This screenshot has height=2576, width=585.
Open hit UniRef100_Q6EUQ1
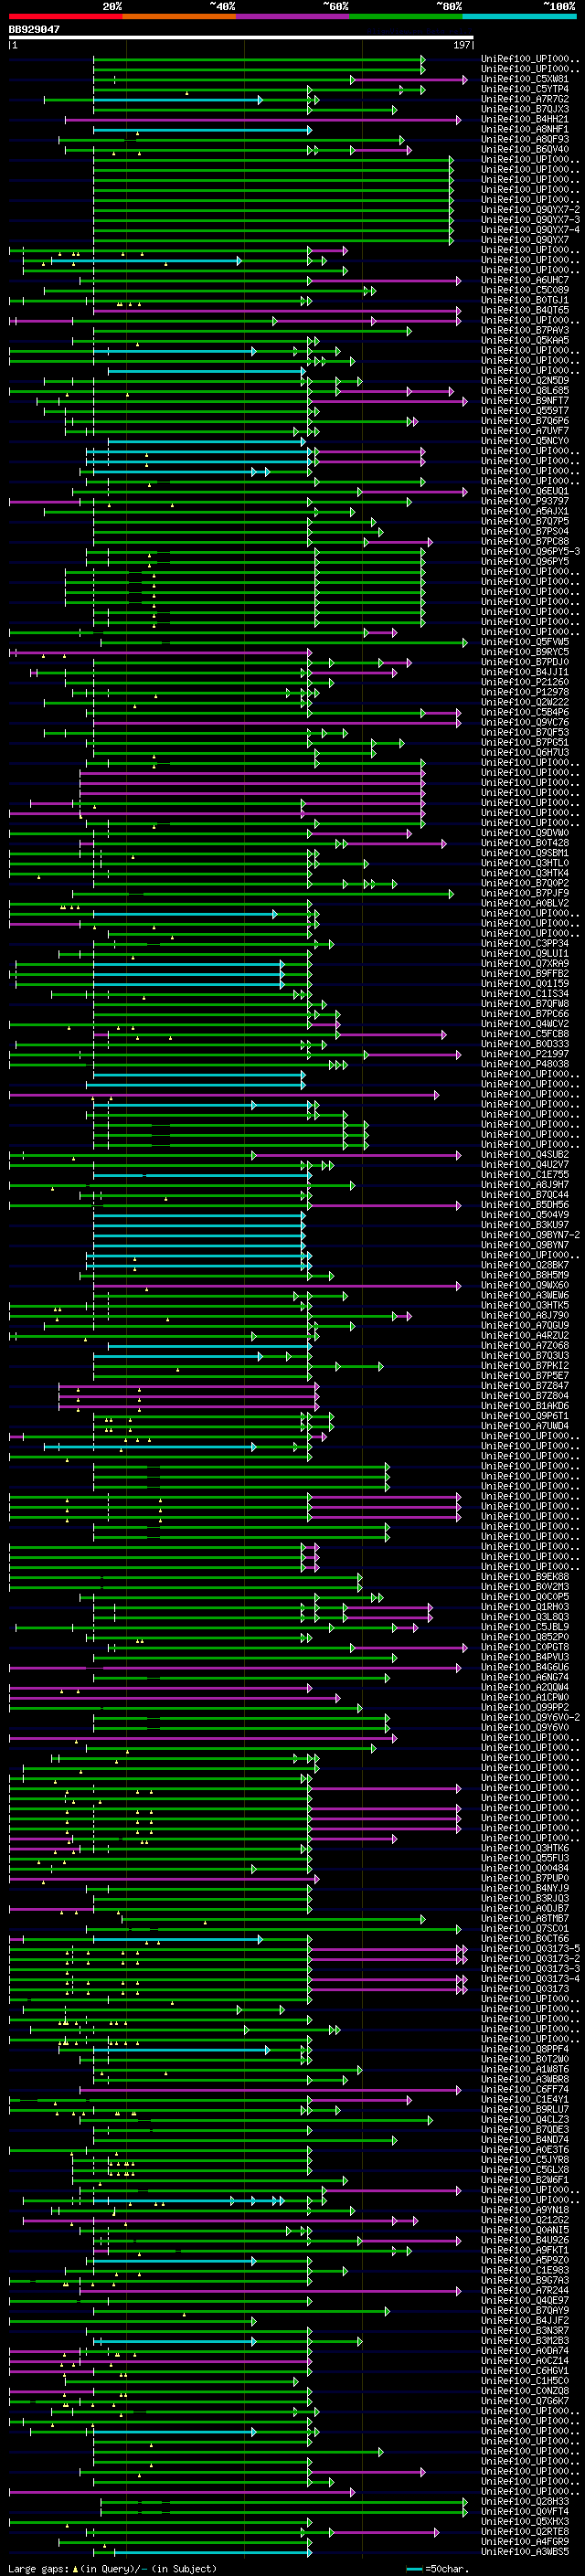[525, 491]
